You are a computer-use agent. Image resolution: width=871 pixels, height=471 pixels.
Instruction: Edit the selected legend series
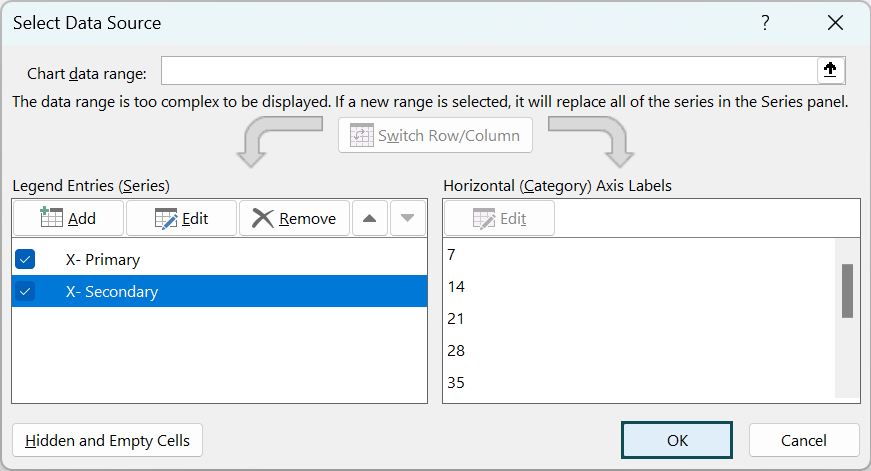coord(182,218)
